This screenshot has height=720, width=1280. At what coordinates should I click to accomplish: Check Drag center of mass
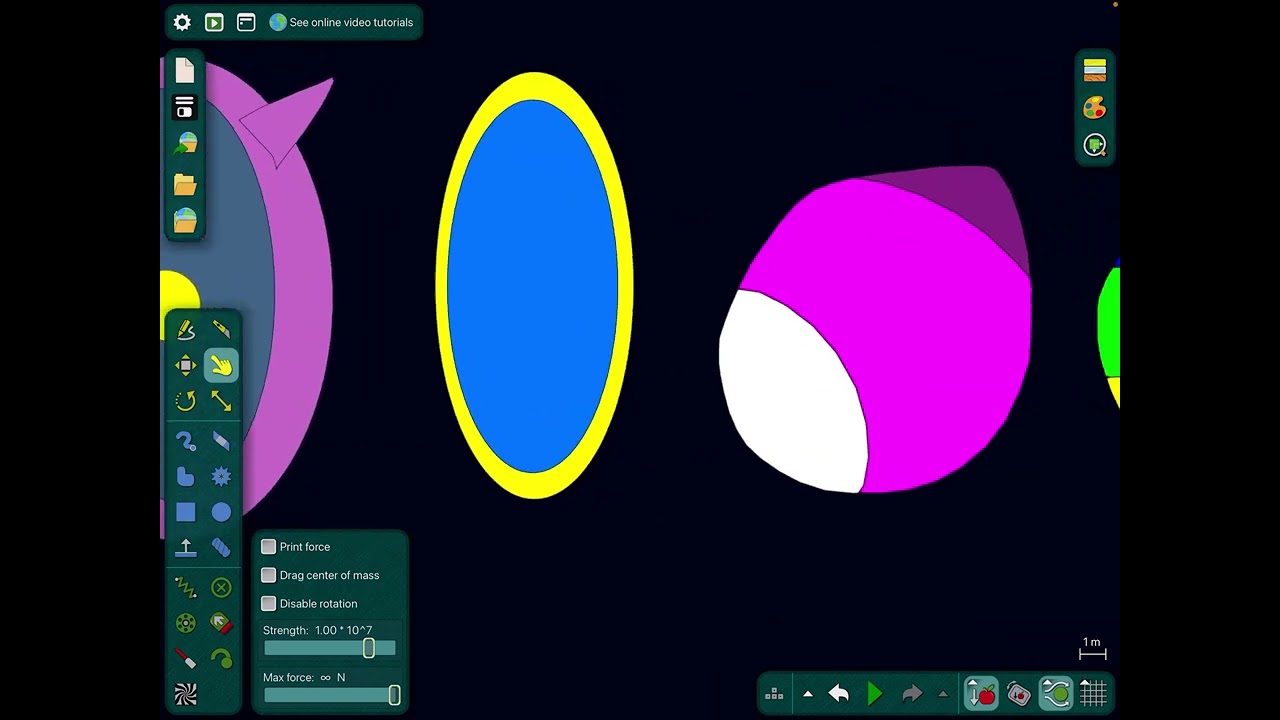pos(268,575)
